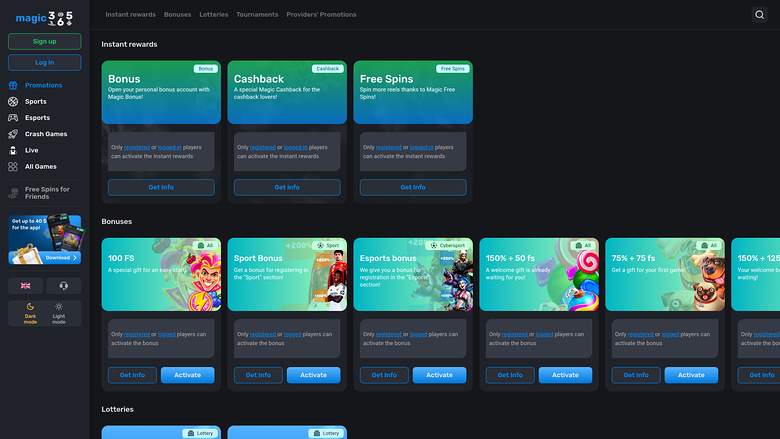
Task: Get Info on 75% + 75 fs
Action: [636, 375]
